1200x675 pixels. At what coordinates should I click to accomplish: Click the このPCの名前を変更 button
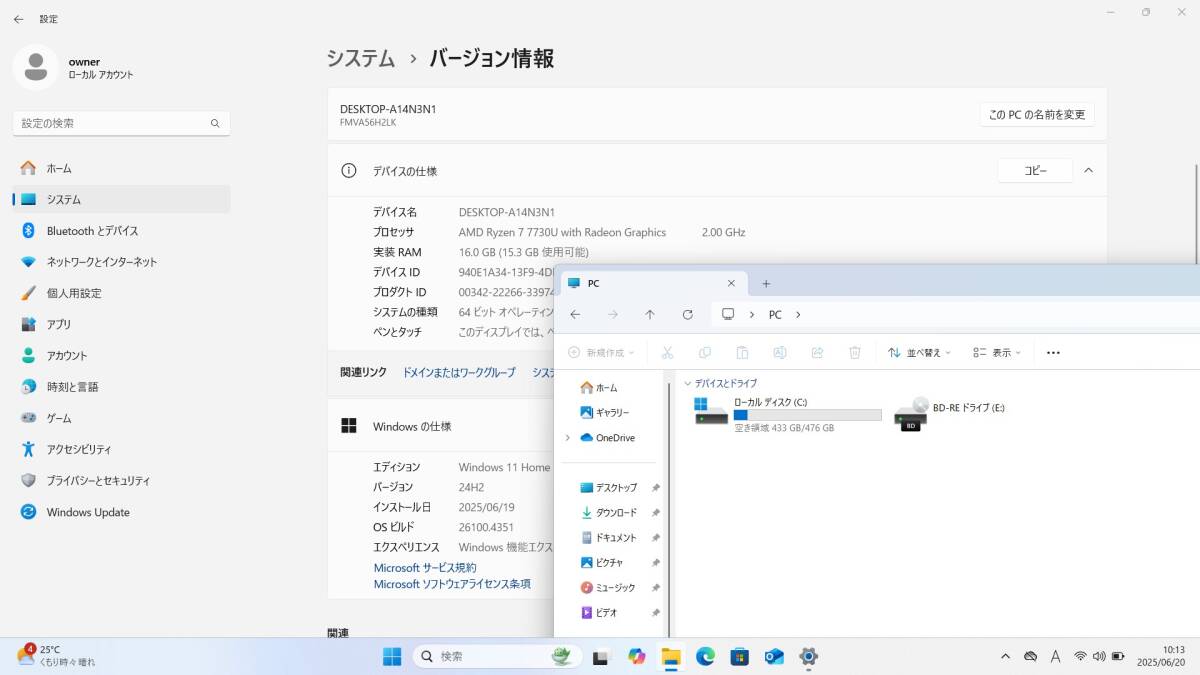1036,114
